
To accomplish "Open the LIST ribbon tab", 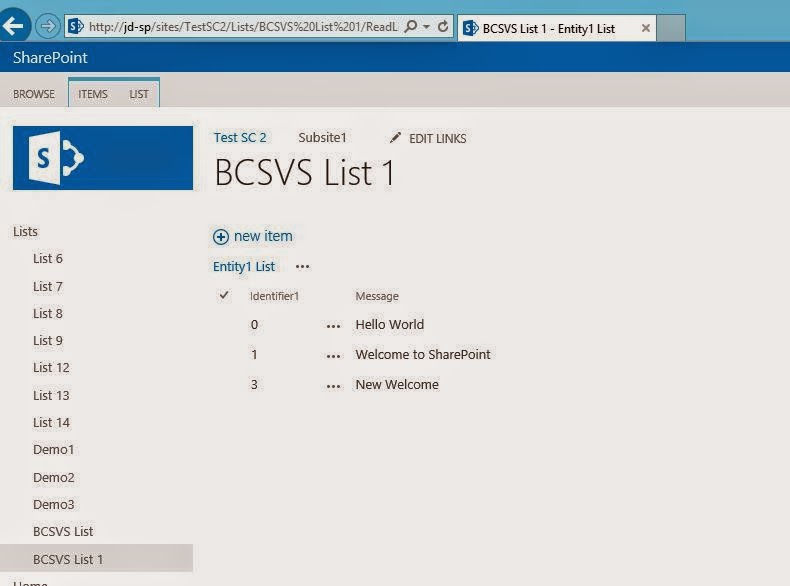I will 139,94.
